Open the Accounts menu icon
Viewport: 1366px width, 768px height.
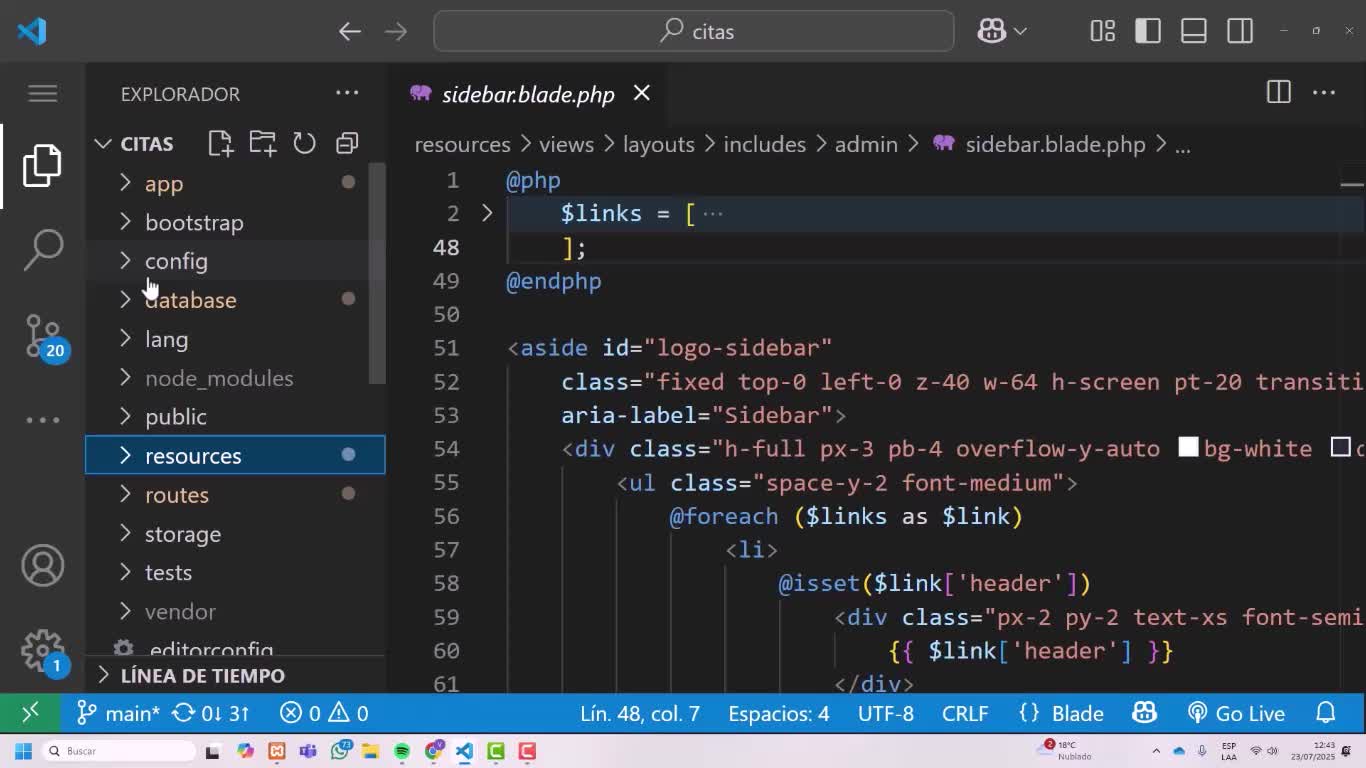(x=42, y=566)
